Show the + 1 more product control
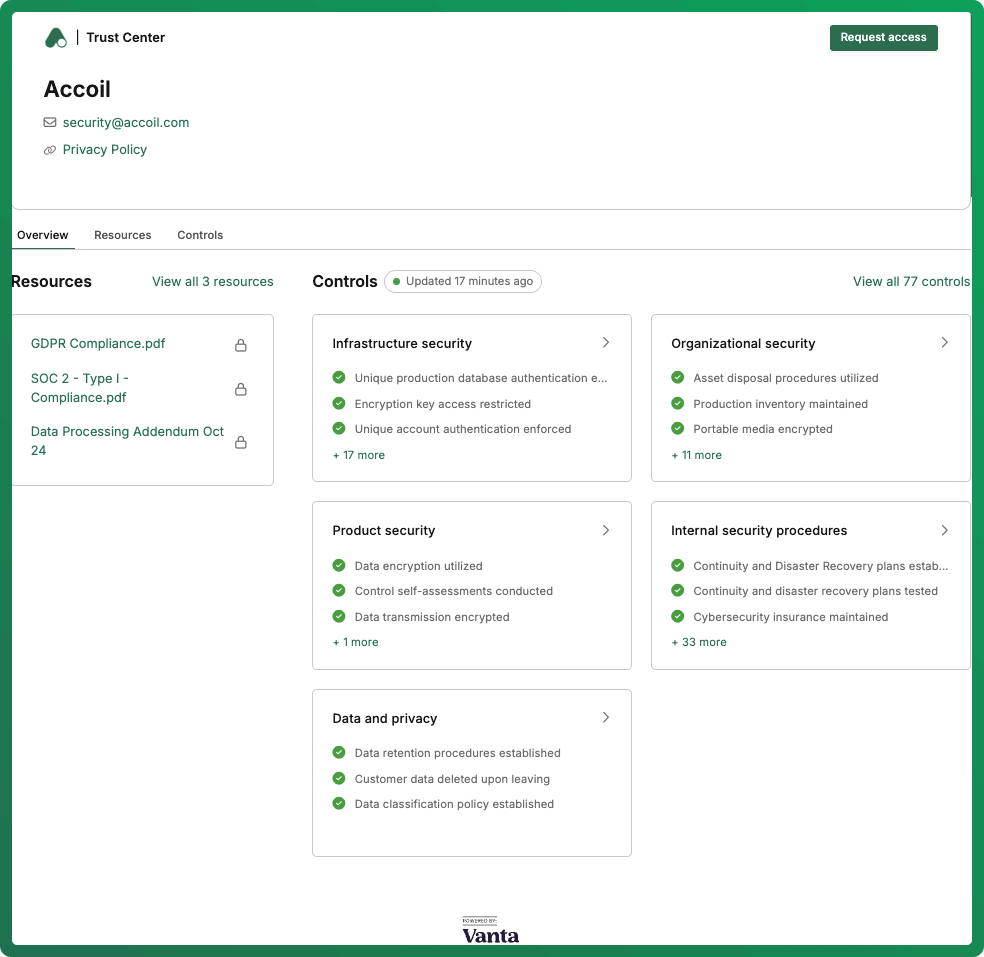The width and height of the screenshot is (984, 957). (356, 642)
